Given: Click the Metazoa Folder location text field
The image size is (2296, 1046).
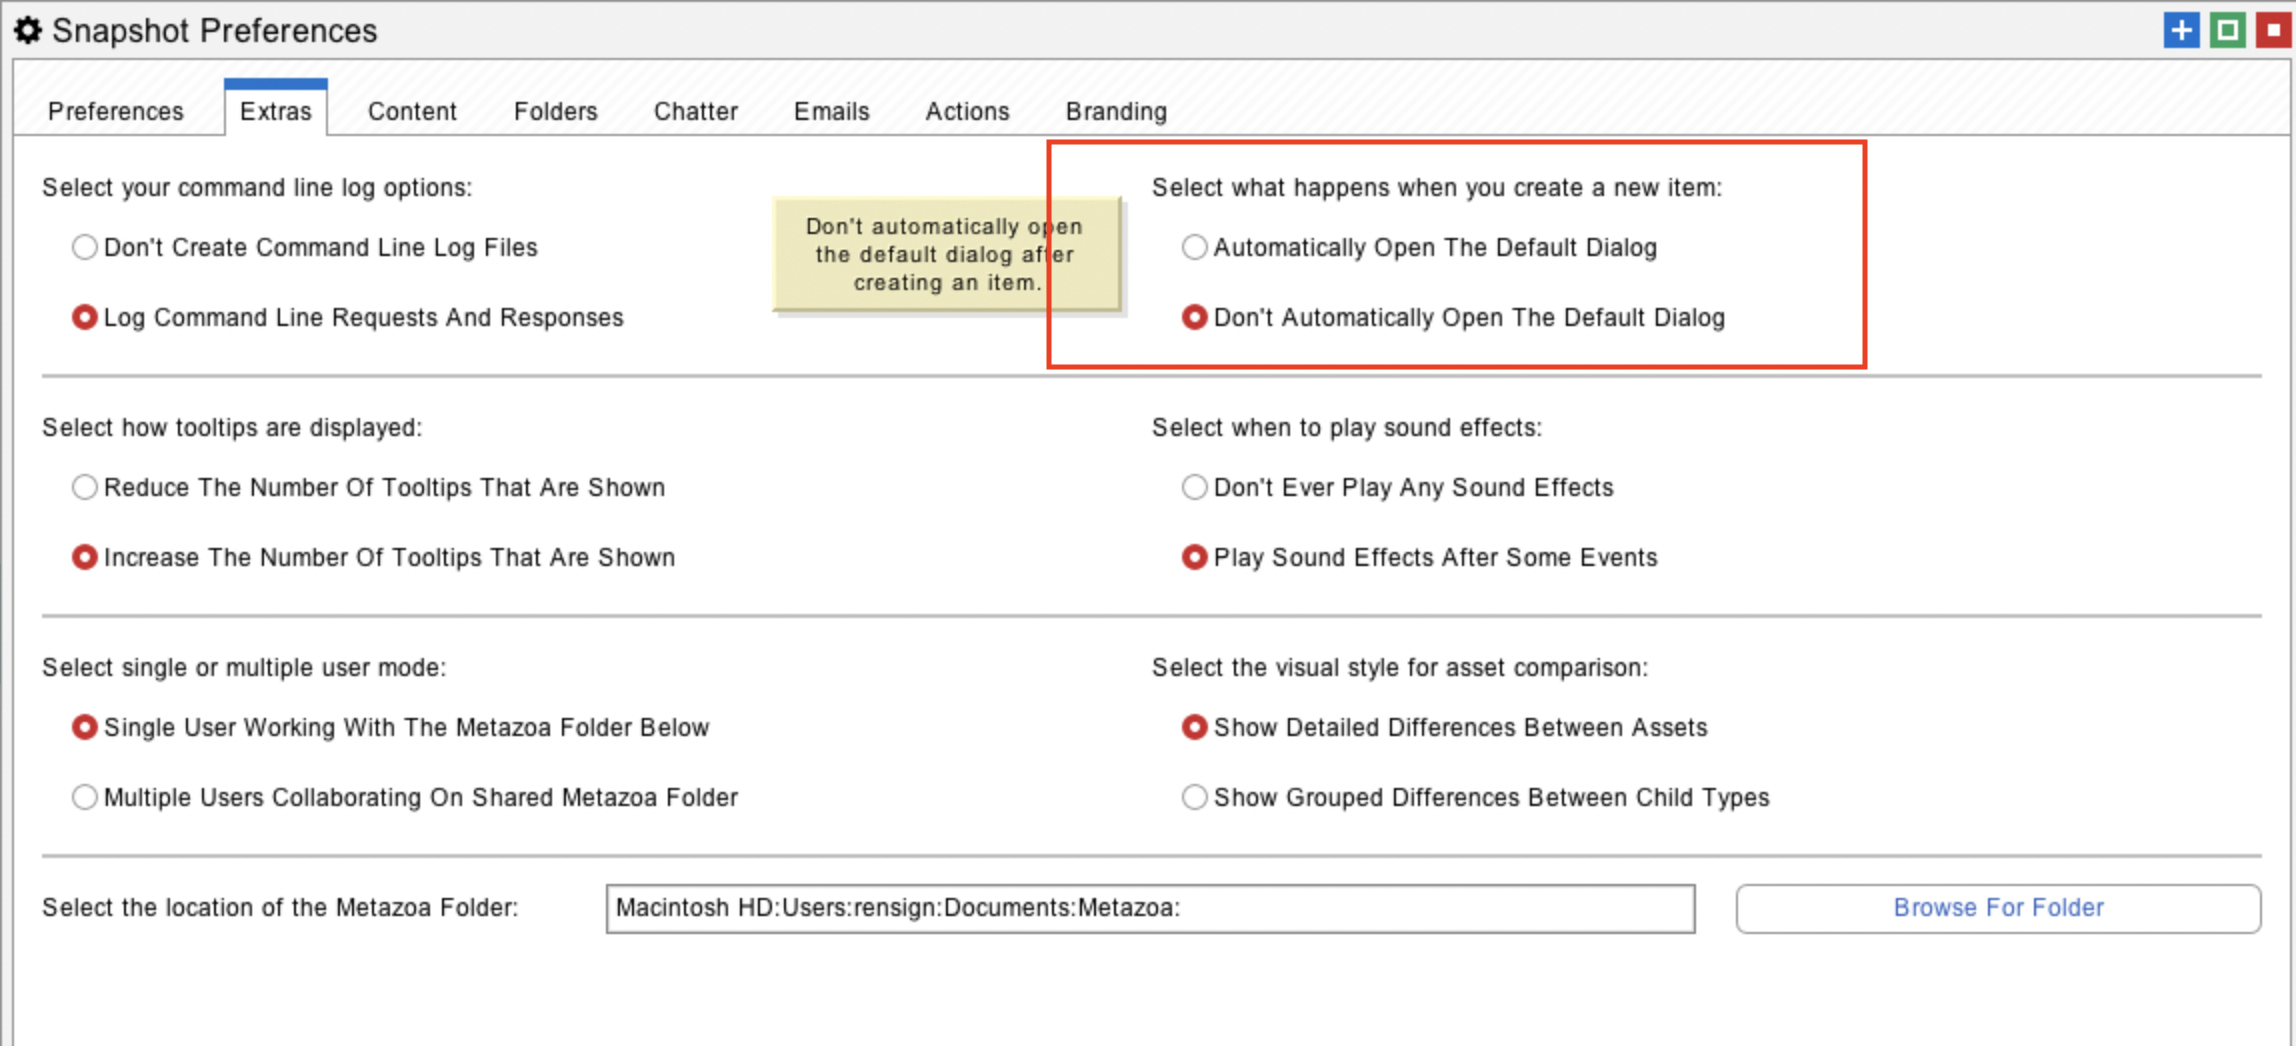Looking at the screenshot, I should click(1150, 908).
